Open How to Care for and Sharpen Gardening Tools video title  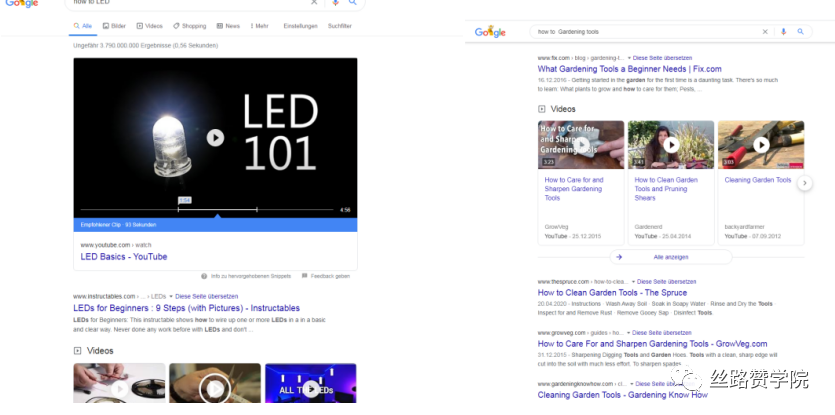pos(574,189)
